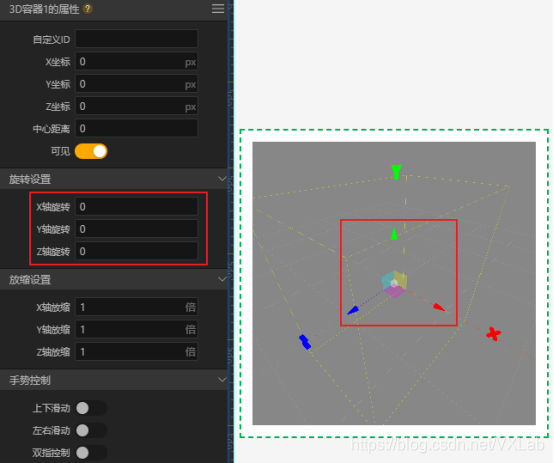Click the 手势控制 section header
Image resolution: width=554 pixels, height=463 pixels.
pos(113,380)
